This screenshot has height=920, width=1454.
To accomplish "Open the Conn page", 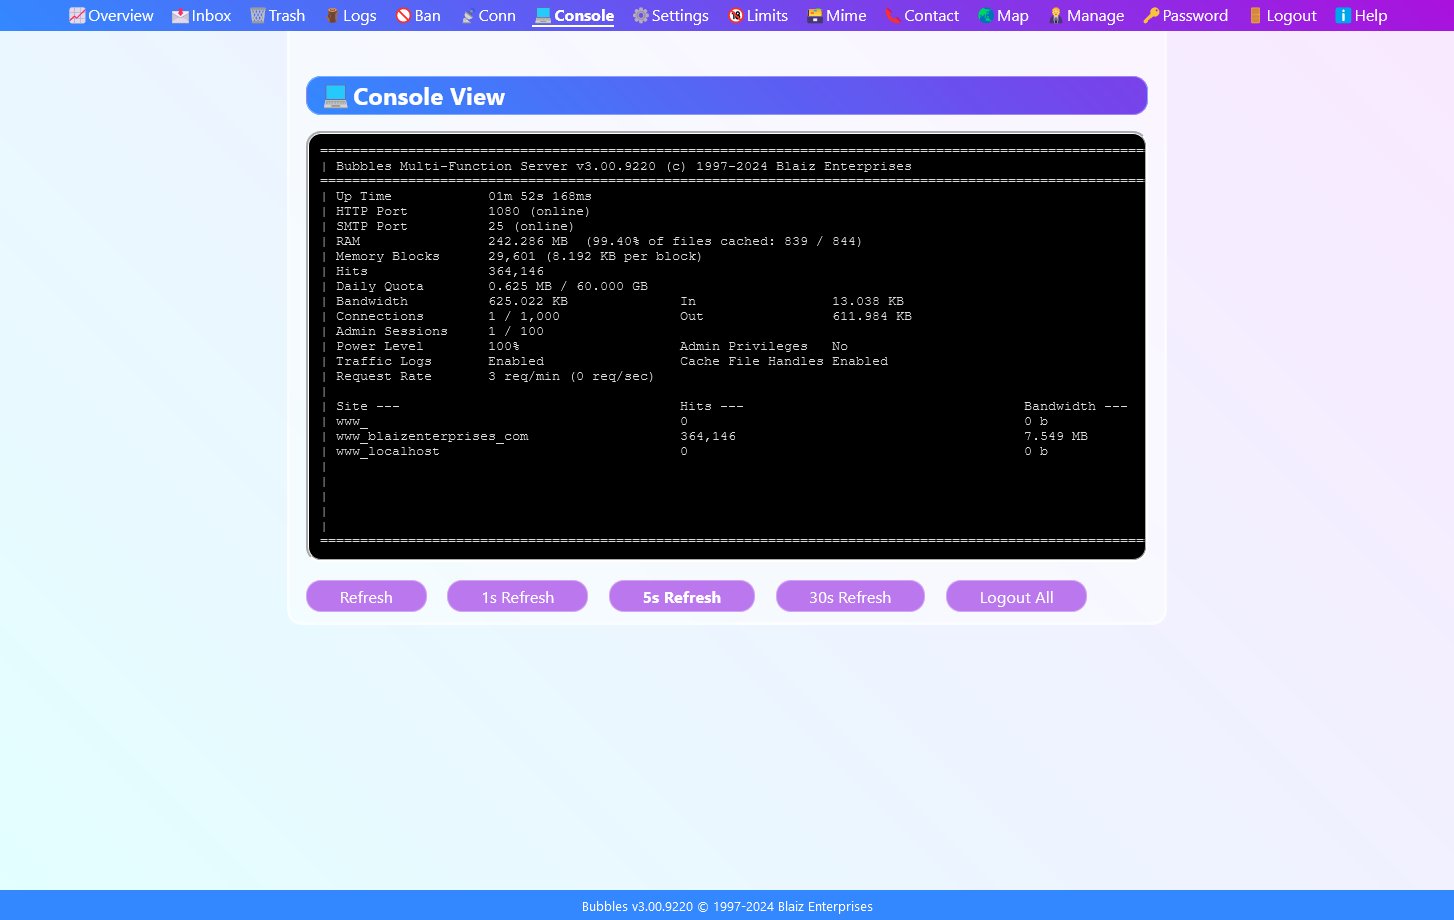I will pos(487,16).
